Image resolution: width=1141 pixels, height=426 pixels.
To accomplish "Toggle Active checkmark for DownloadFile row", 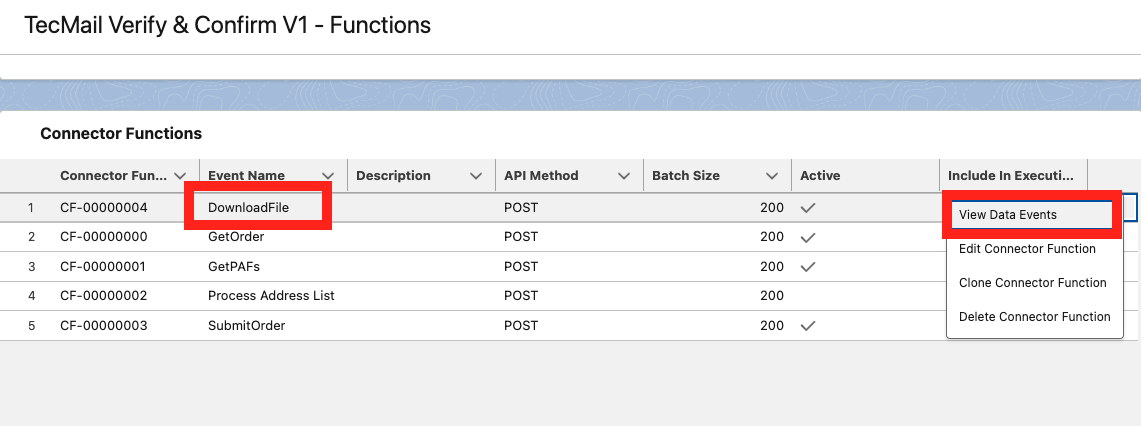I will point(808,208).
